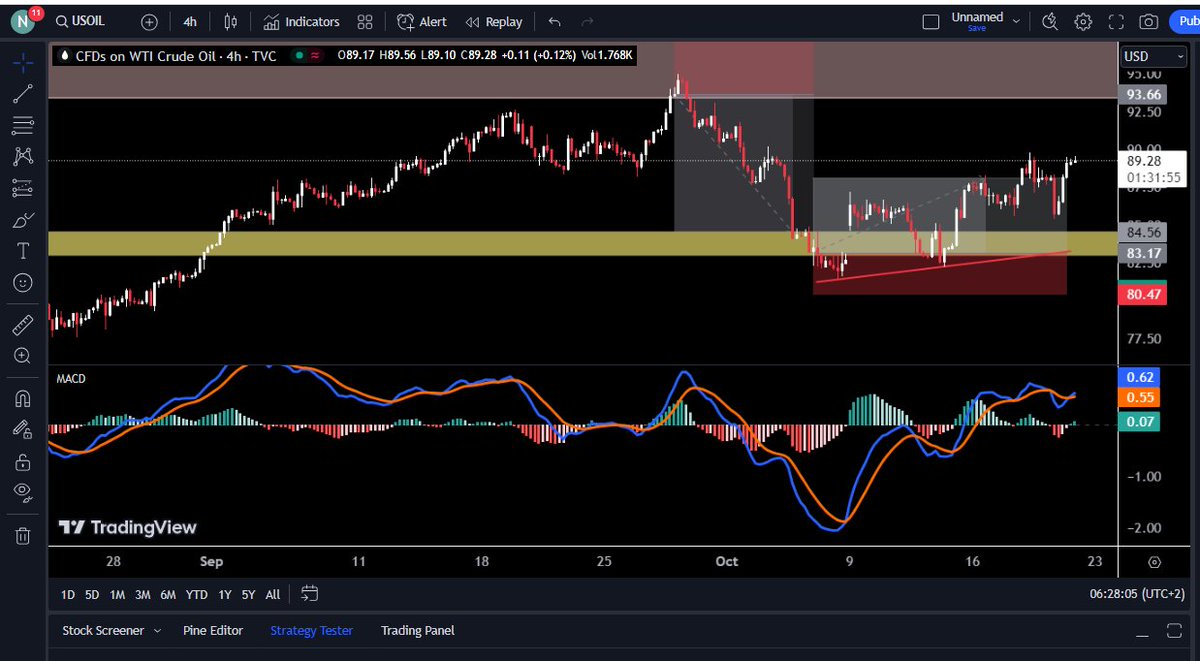Open time axis settings icon
The height and width of the screenshot is (661, 1200).
(1155, 562)
